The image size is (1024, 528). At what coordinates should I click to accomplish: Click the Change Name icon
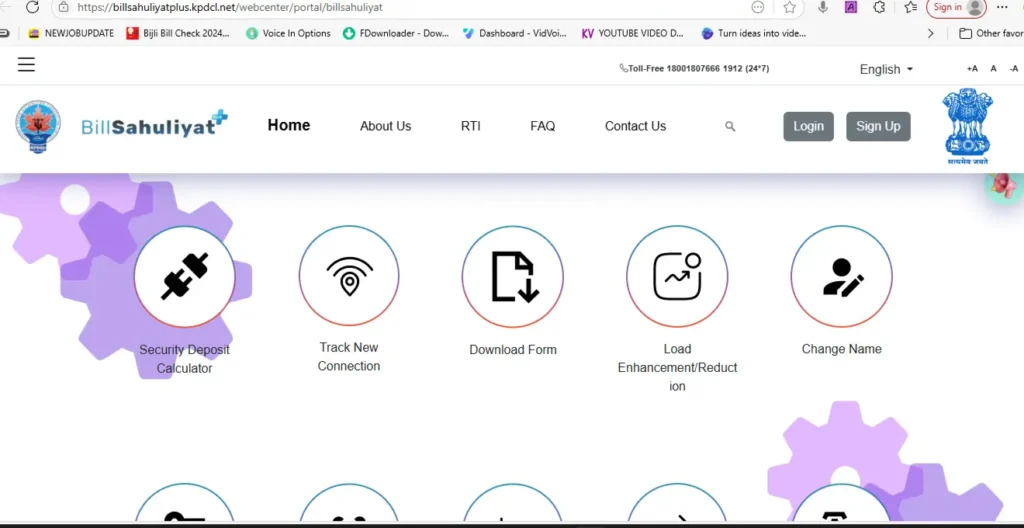coord(841,277)
